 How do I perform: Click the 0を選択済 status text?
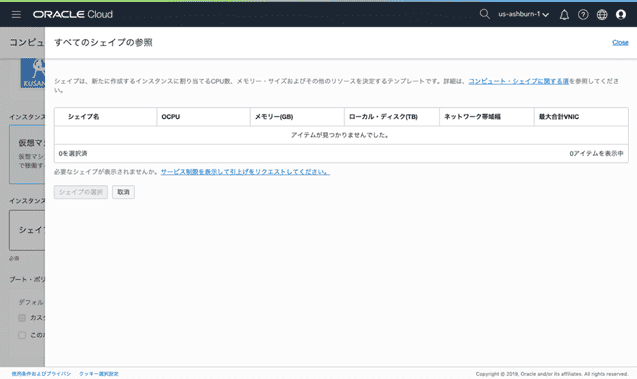[x=73, y=154]
